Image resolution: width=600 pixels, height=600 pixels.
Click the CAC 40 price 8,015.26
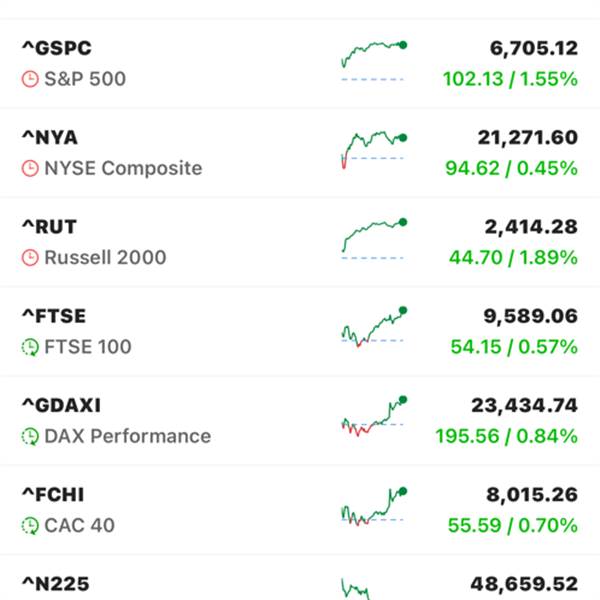[x=524, y=495]
